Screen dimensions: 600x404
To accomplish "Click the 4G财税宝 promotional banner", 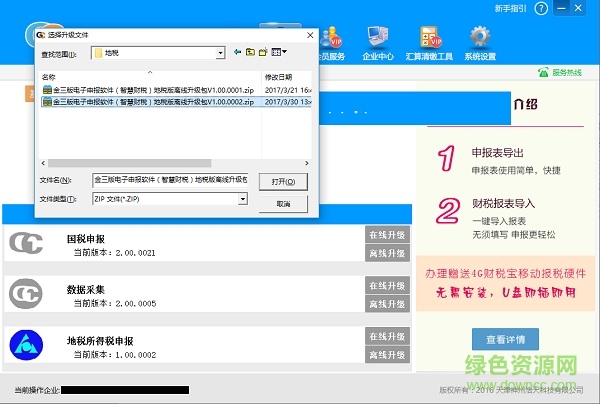I will [x=505, y=283].
